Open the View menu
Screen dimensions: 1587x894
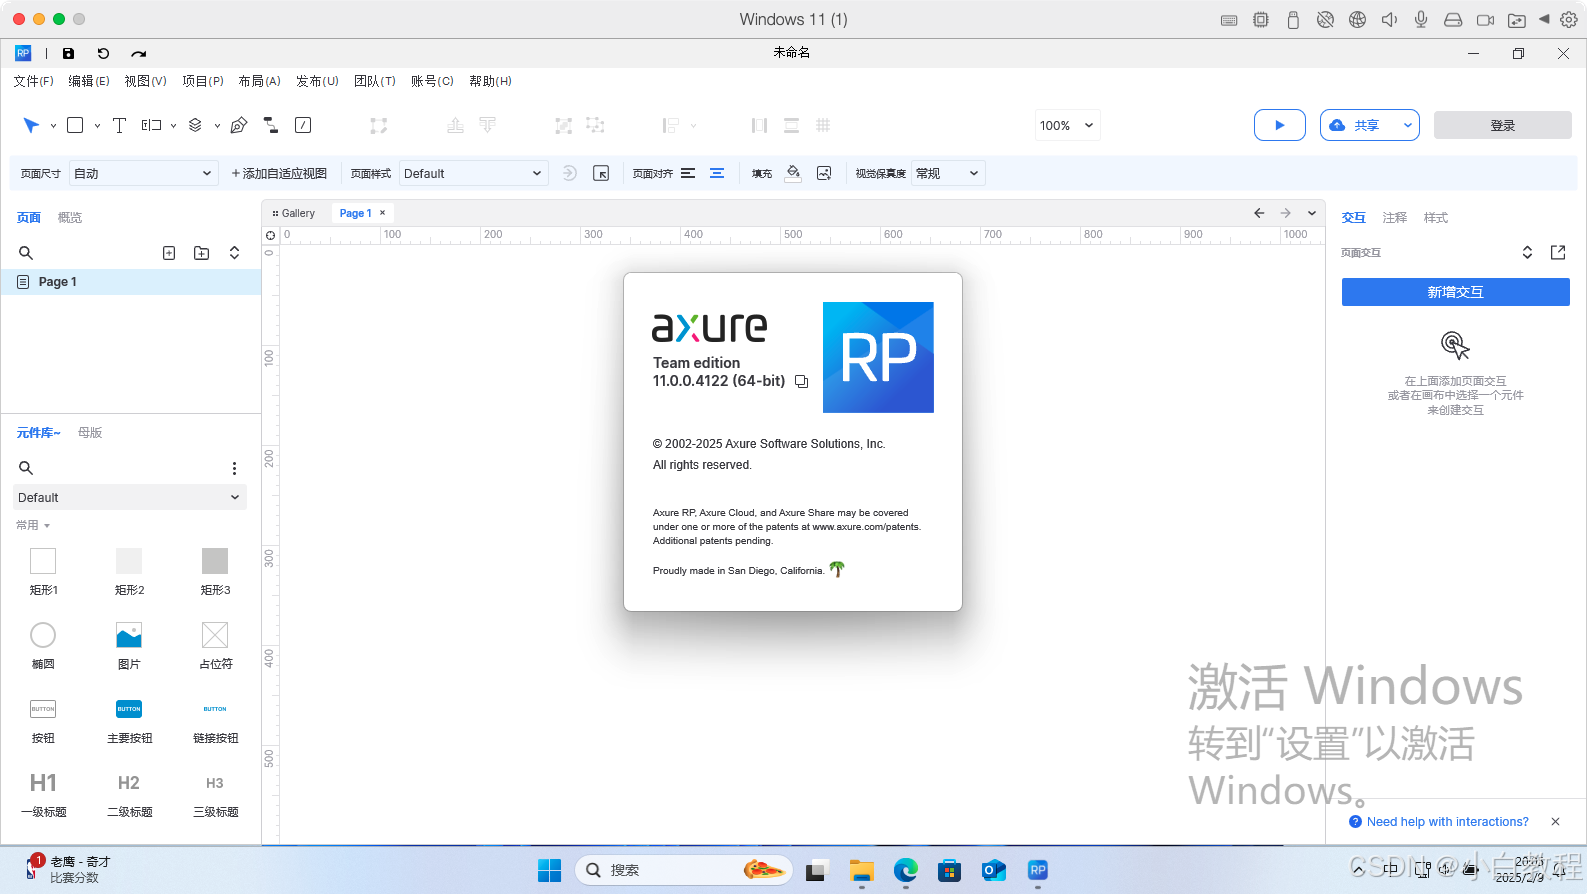tap(145, 81)
